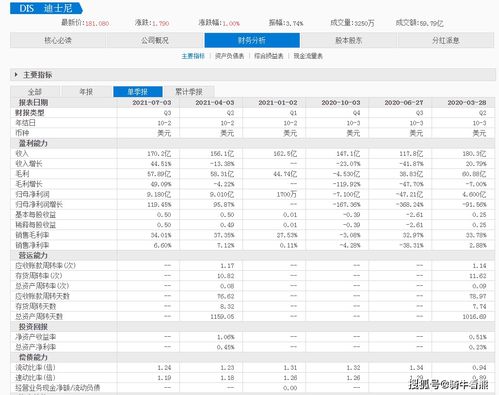Click the 2020-10-03 column header
The width and height of the screenshot is (499, 395).
pyautogui.click(x=341, y=103)
